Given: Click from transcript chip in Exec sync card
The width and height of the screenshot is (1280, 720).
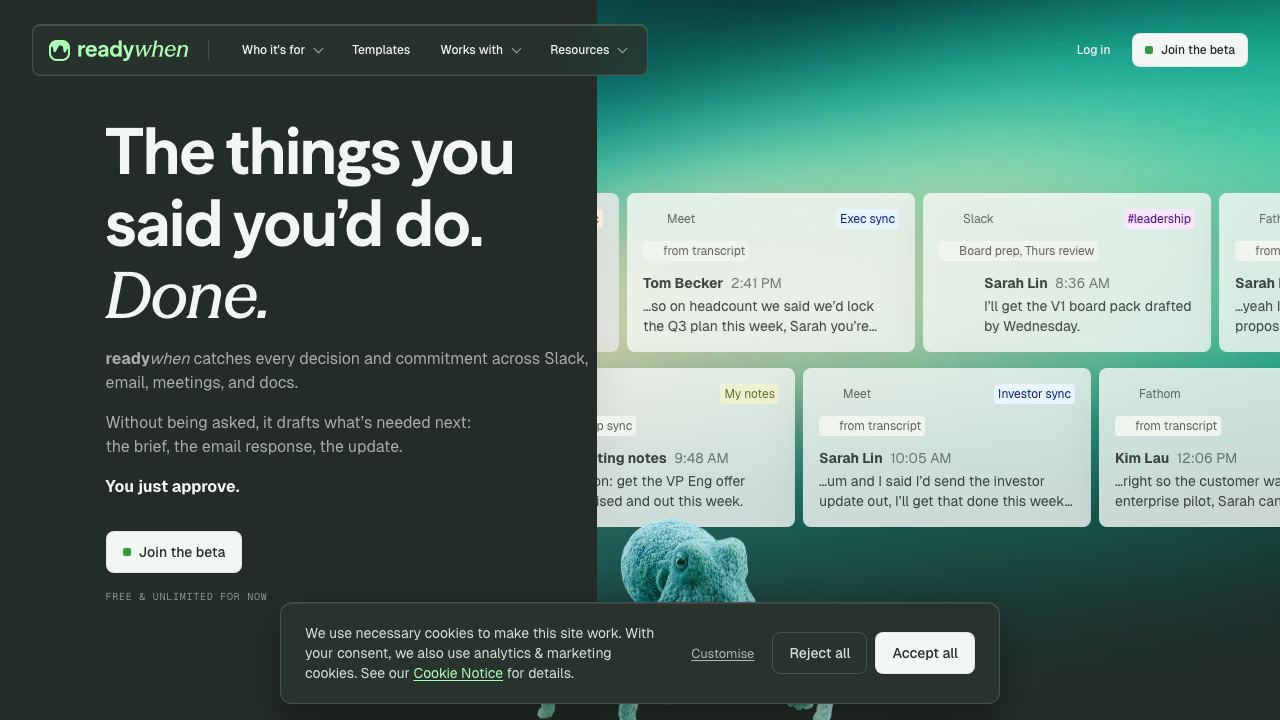Looking at the screenshot, I should [697, 251].
